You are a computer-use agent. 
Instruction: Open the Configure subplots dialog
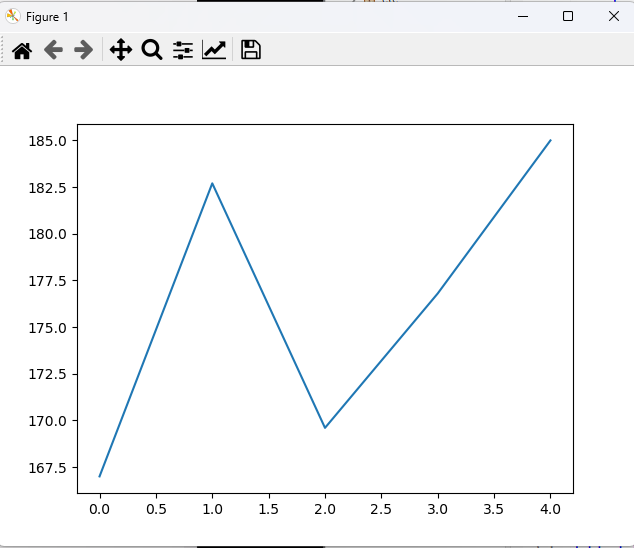(x=183, y=50)
